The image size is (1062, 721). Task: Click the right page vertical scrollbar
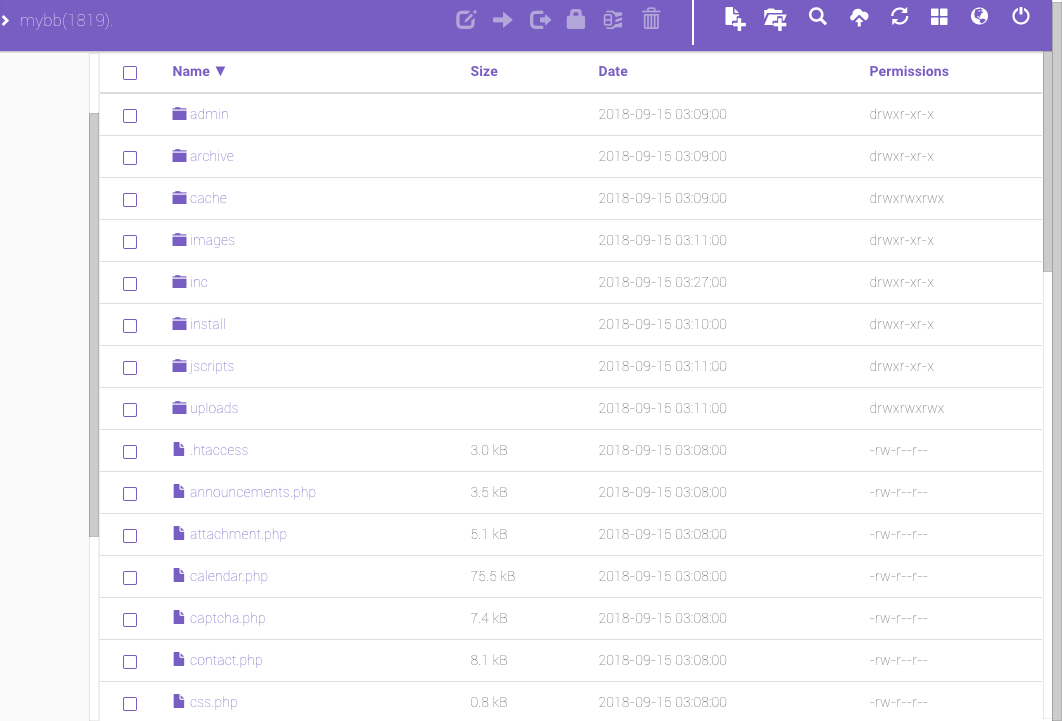(x=1048, y=162)
